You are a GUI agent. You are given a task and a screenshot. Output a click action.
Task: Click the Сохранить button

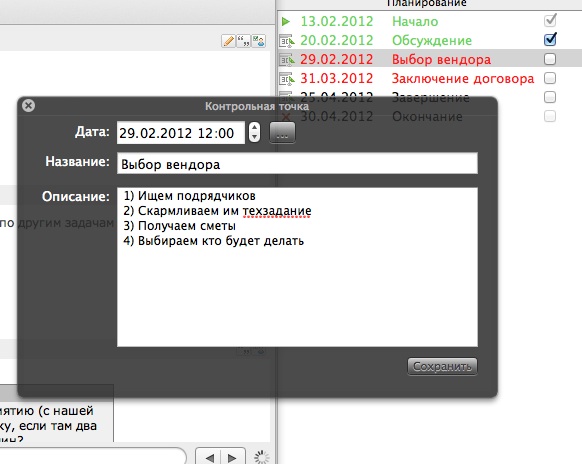point(442,366)
